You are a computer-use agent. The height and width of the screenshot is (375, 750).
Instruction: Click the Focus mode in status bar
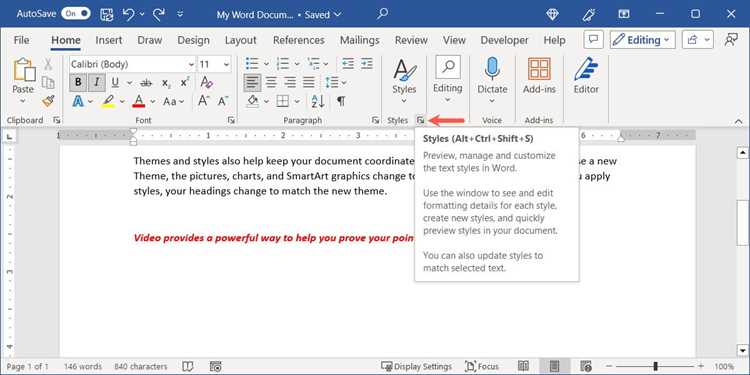click(x=482, y=366)
